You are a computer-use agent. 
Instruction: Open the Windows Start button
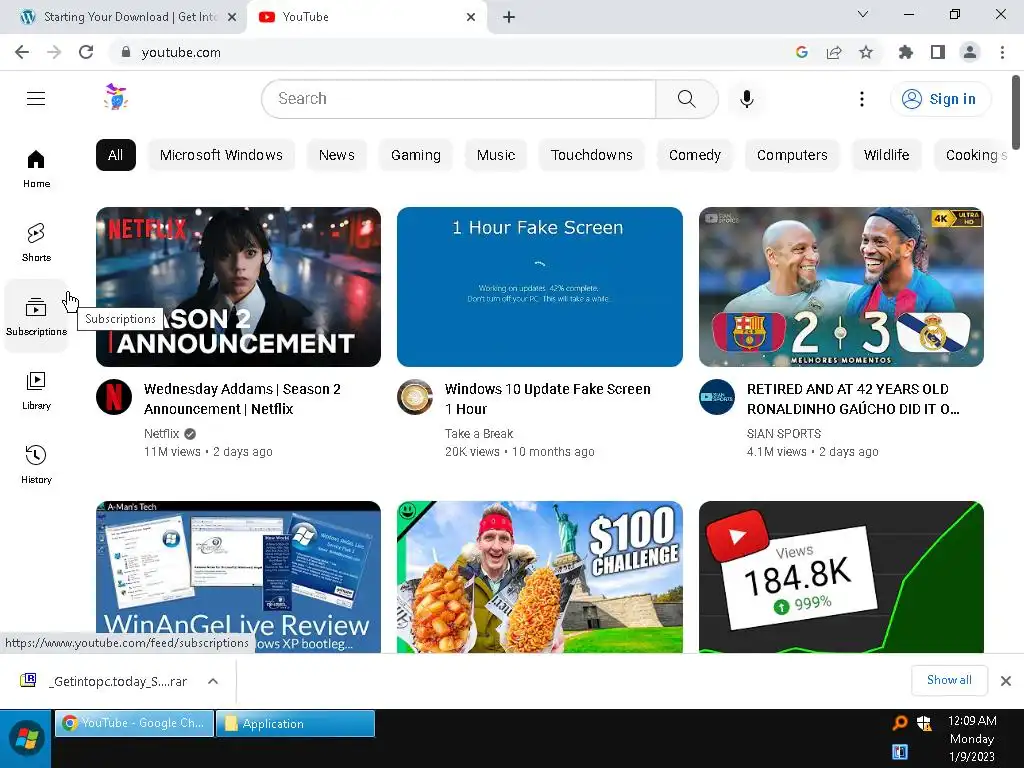click(x=26, y=739)
